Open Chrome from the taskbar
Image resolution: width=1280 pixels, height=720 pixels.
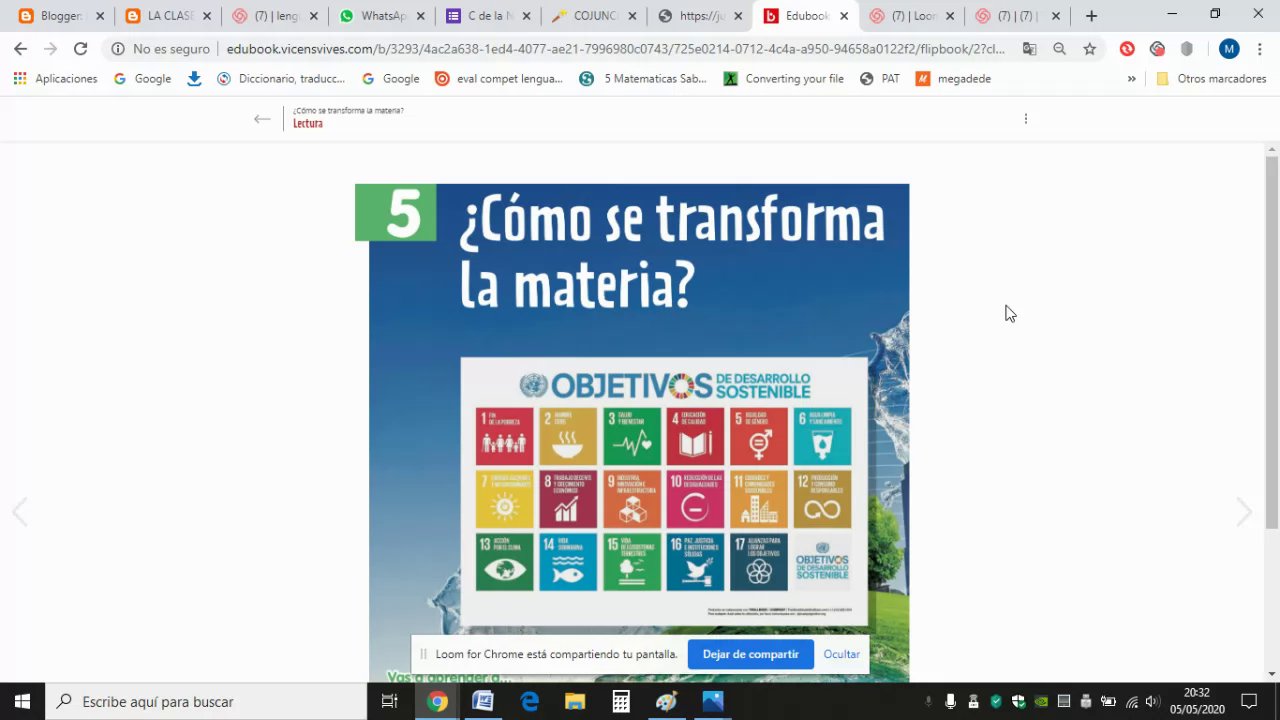437,701
